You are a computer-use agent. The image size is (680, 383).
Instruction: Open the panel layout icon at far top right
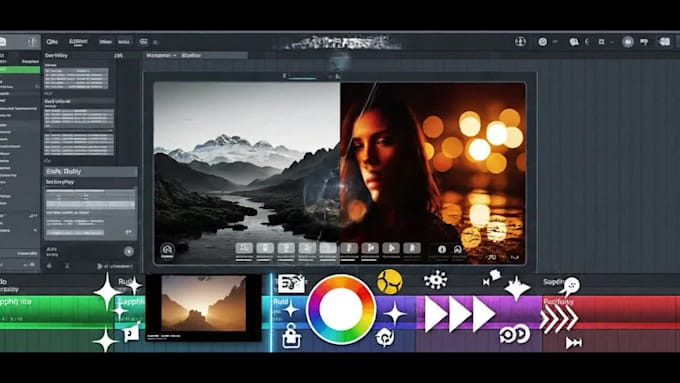664,42
